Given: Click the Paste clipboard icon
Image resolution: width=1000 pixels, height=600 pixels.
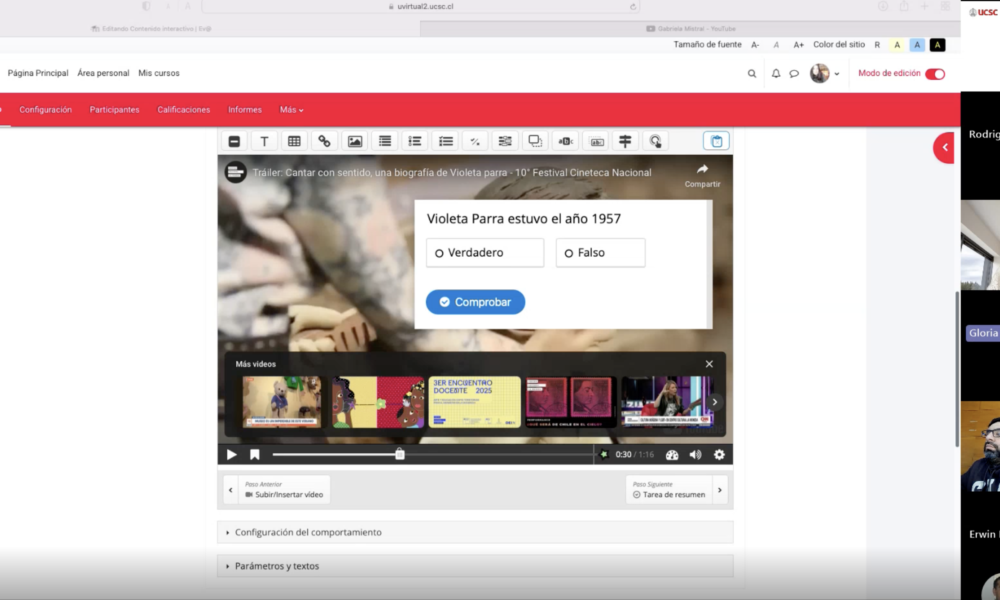Looking at the screenshot, I should pos(716,141).
